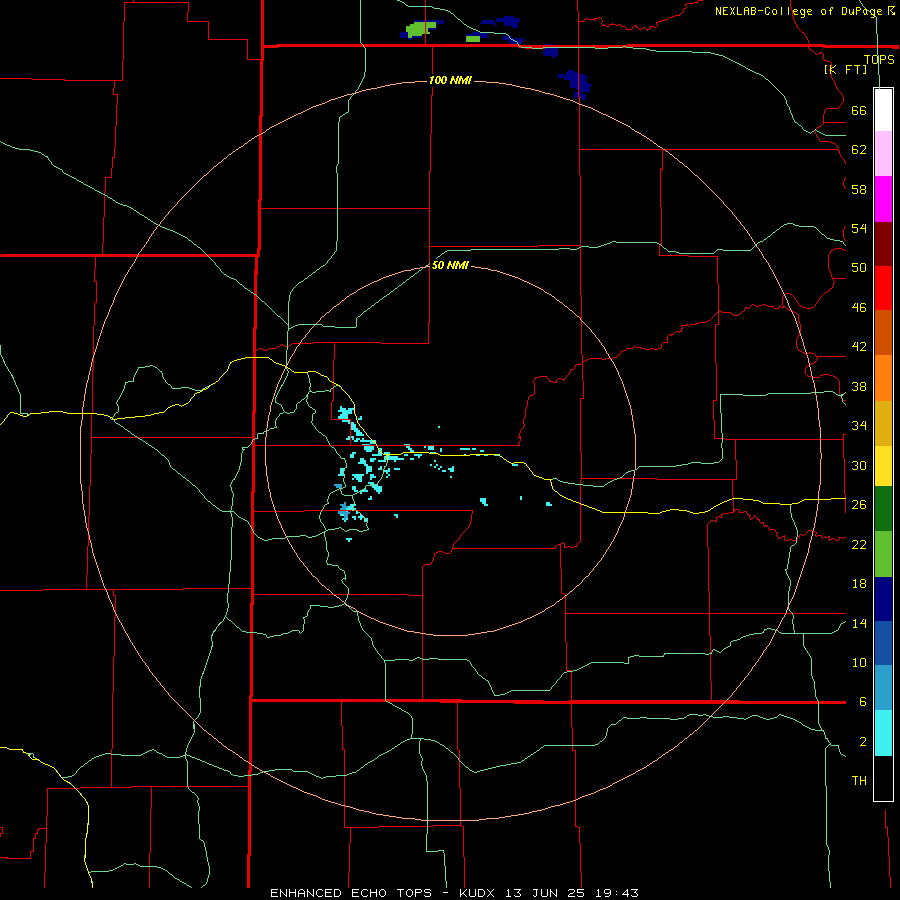Screen dimensions: 900x900
Task: Click the Enhanced Echo Tops KUDX caption
Action: (454, 893)
